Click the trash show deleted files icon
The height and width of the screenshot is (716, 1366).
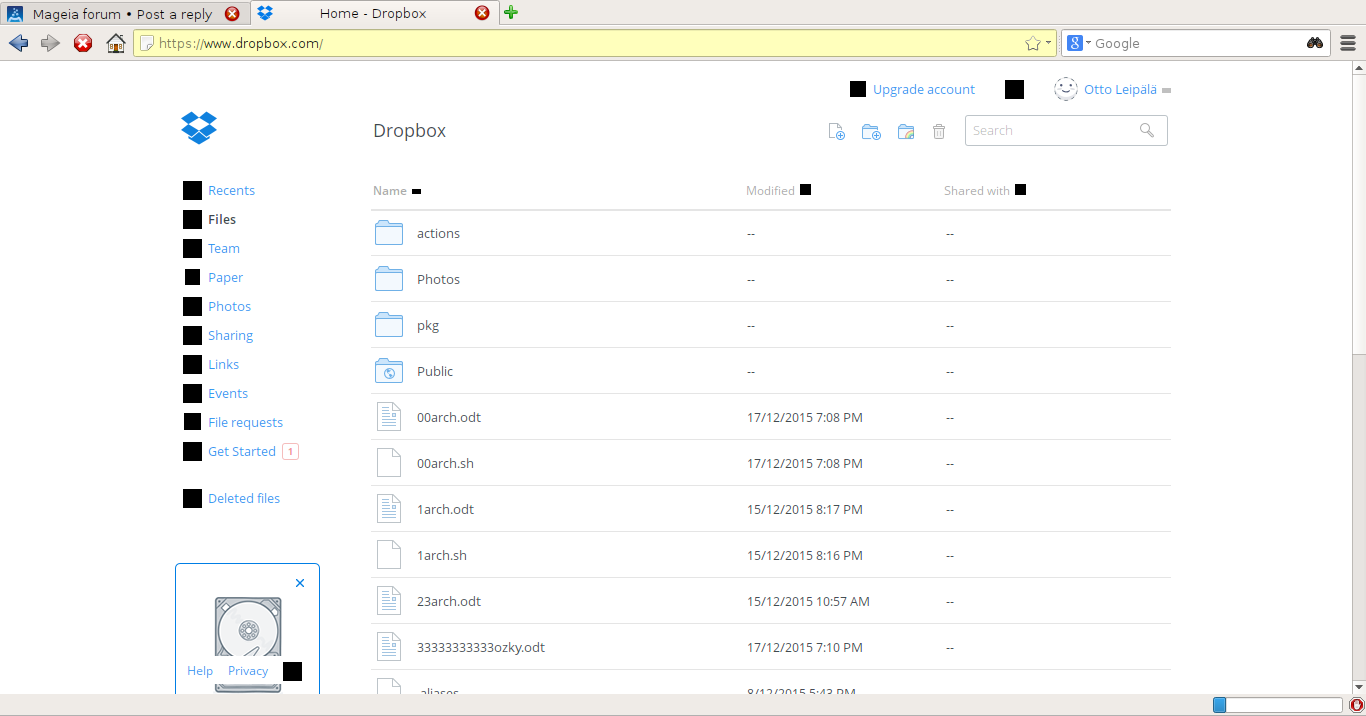[x=939, y=131]
